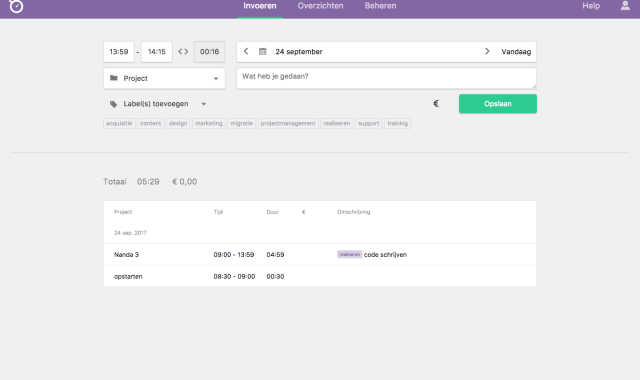Open the Overzichten tab
Viewport: 640px width, 380px height.
pyautogui.click(x=320, y=6)
